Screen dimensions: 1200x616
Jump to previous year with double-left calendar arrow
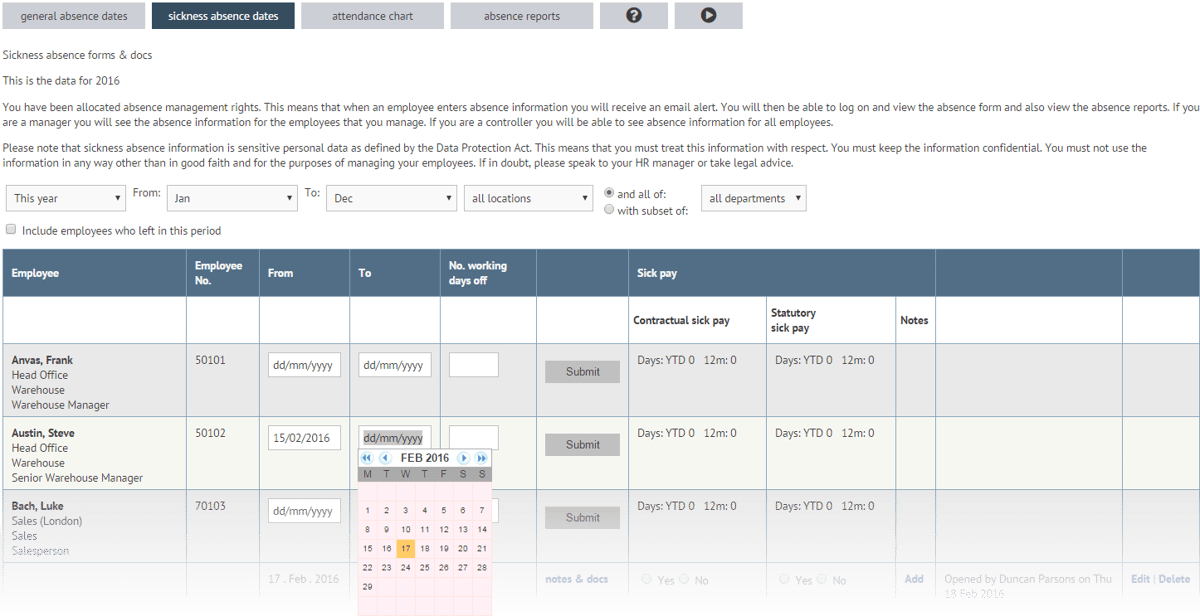tap(366, 457)
